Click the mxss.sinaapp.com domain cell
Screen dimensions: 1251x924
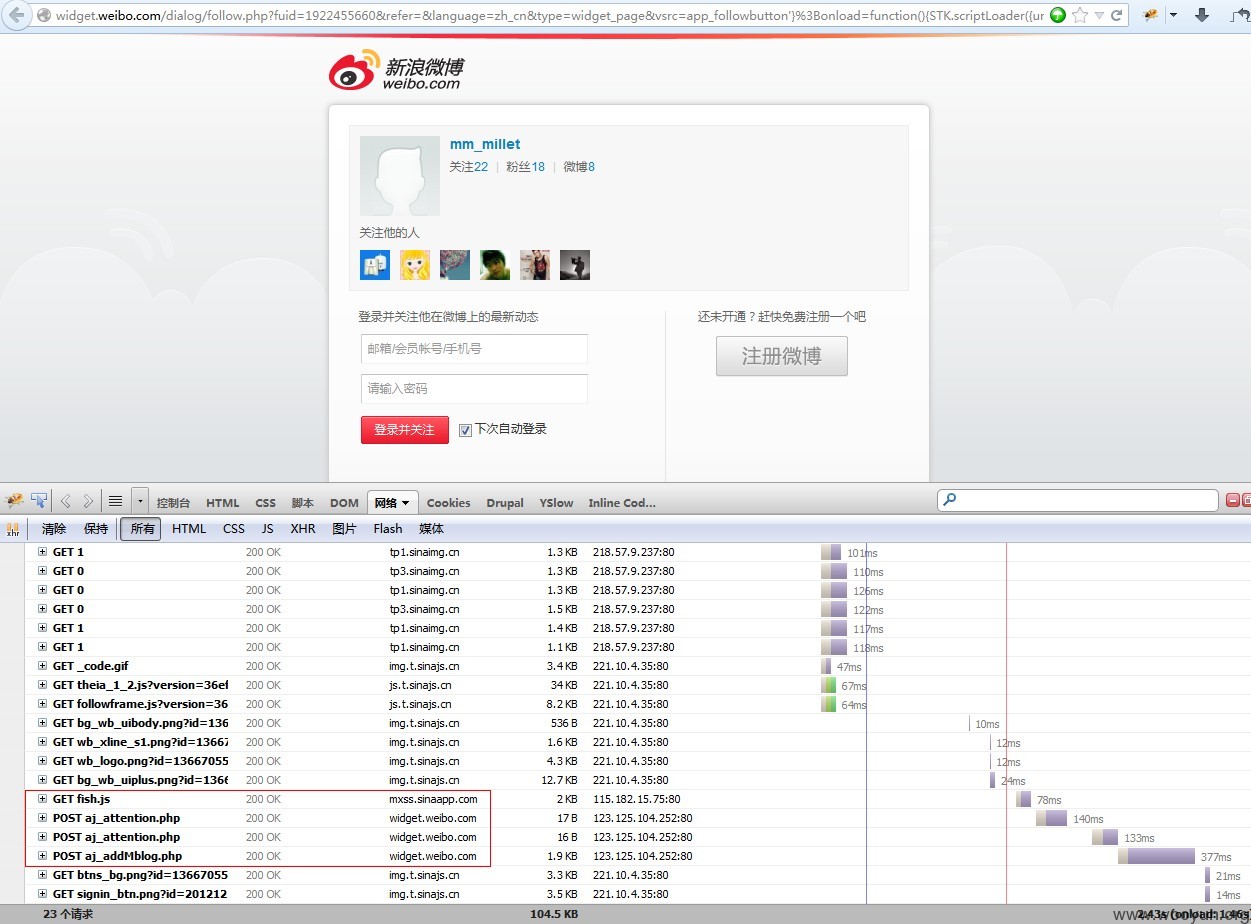[433, 799]
